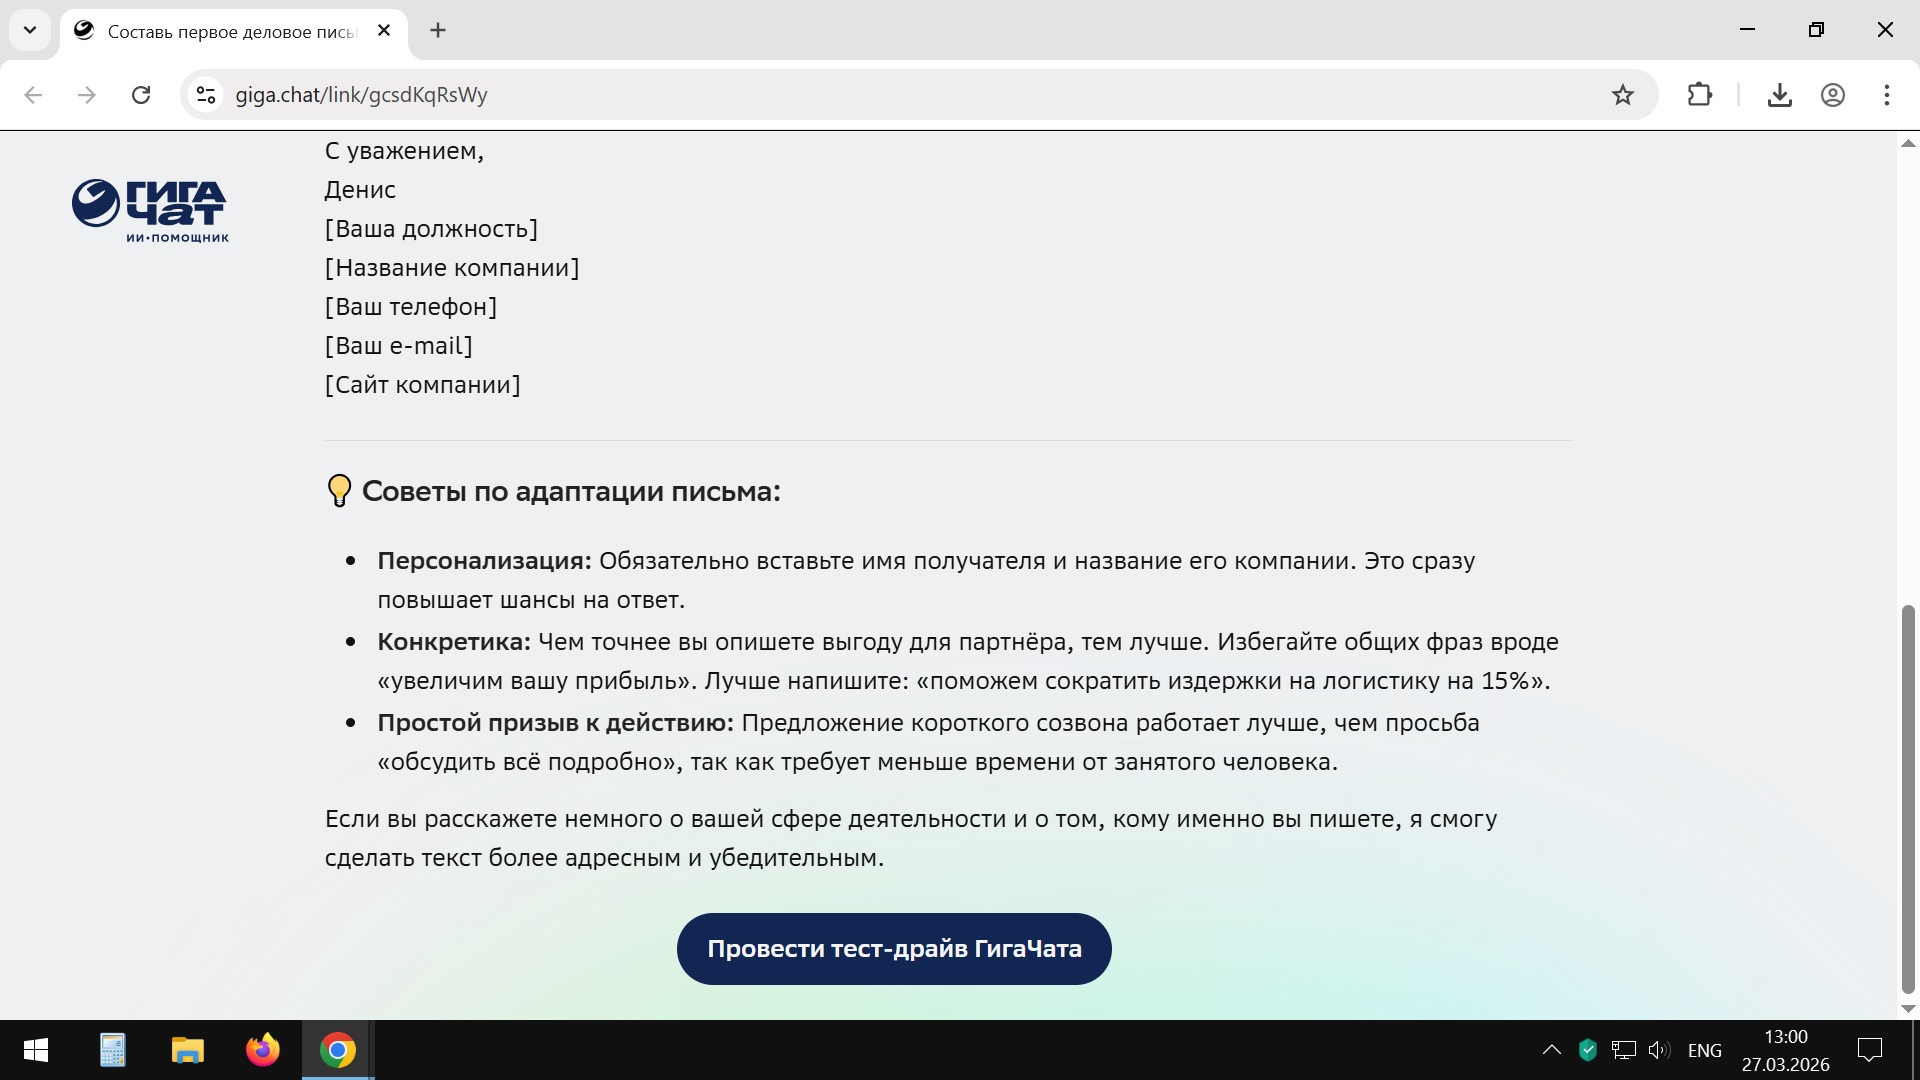Show hidden system tray icons
Image resolution: width=1920 pixels, height=1080 pixels.
click(1551, 1050)
